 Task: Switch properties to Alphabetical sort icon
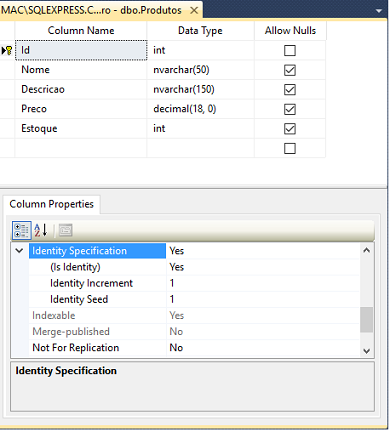click(x=41, y=230)
